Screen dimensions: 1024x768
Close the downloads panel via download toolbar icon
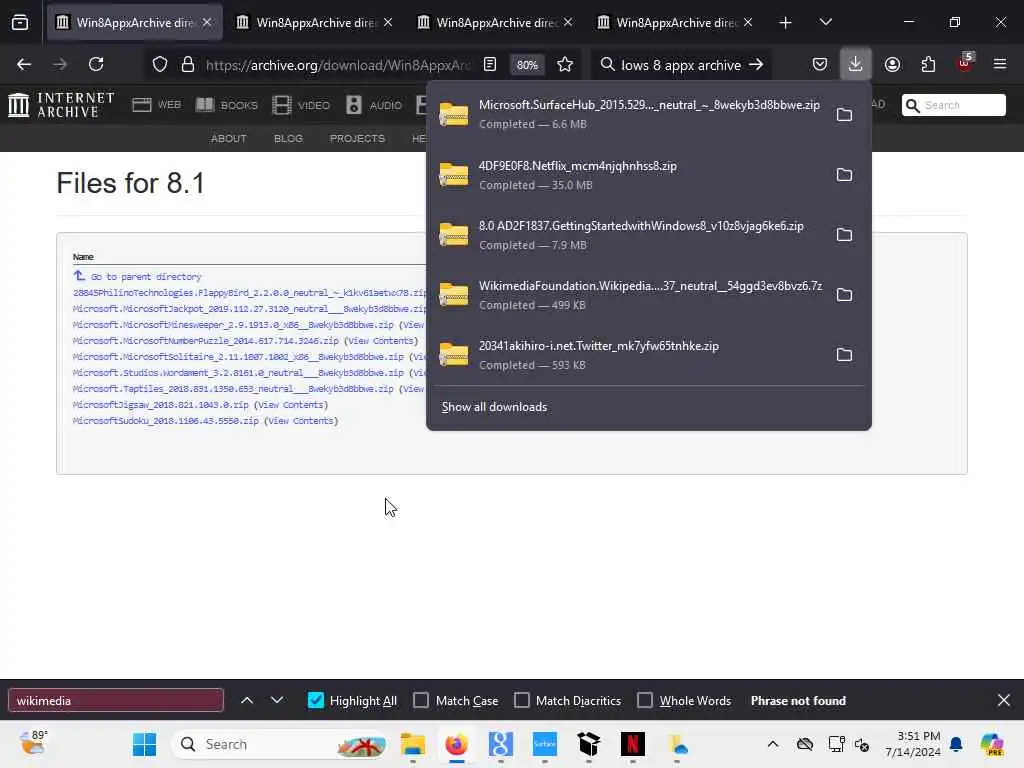tap(856, 64)
